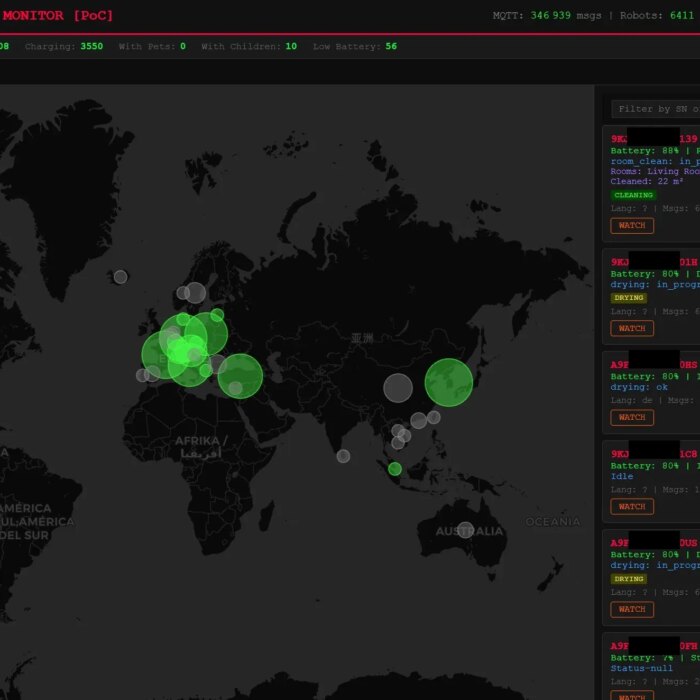The height and width of the screenshot is (700, 700).
Task: Click the small green marker near Singapore
Action: point(395,469)
